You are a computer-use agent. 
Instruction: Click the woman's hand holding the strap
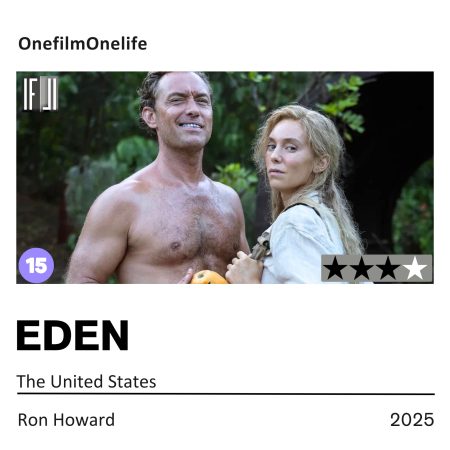tap(243, 267)
